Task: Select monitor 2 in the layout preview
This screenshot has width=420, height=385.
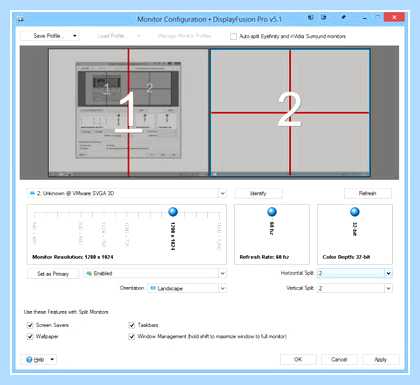Action: pos(290,112)
